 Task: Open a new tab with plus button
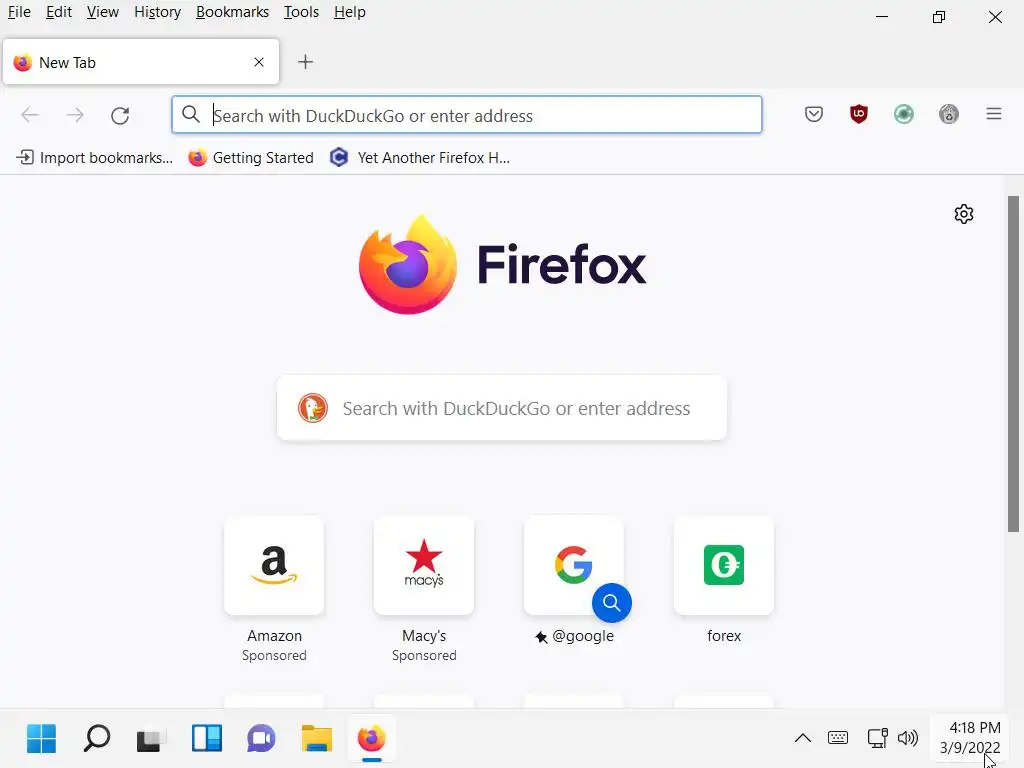click(x=305, y=62)
